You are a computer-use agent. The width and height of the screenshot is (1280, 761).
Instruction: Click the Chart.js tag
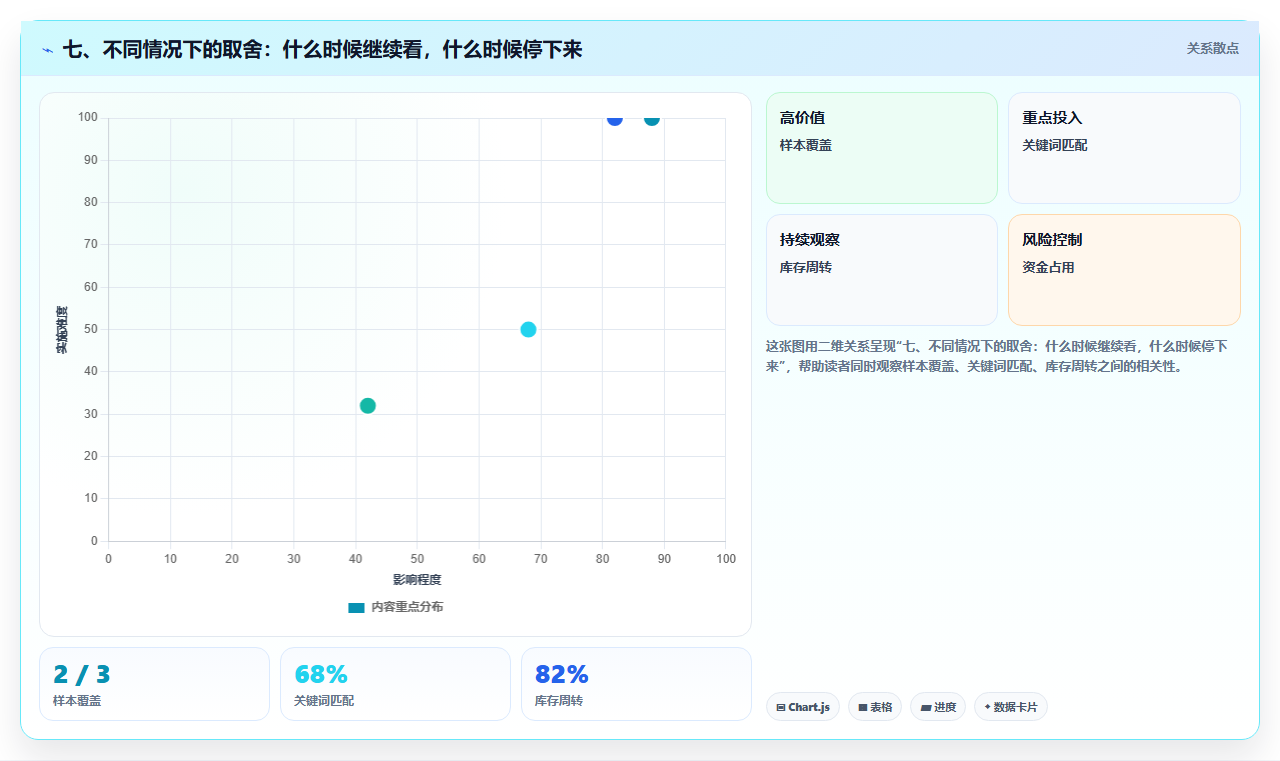[x=803, y=707]
